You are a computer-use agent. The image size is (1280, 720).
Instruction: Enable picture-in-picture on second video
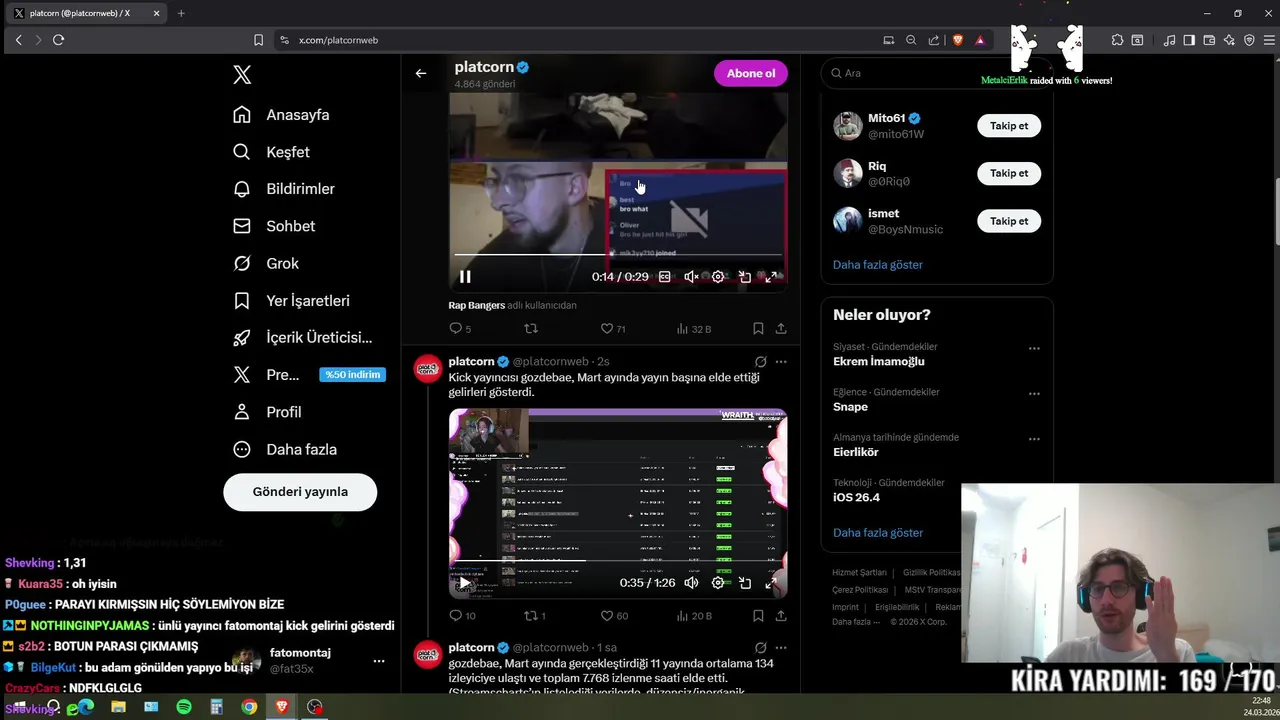point(745,583)
